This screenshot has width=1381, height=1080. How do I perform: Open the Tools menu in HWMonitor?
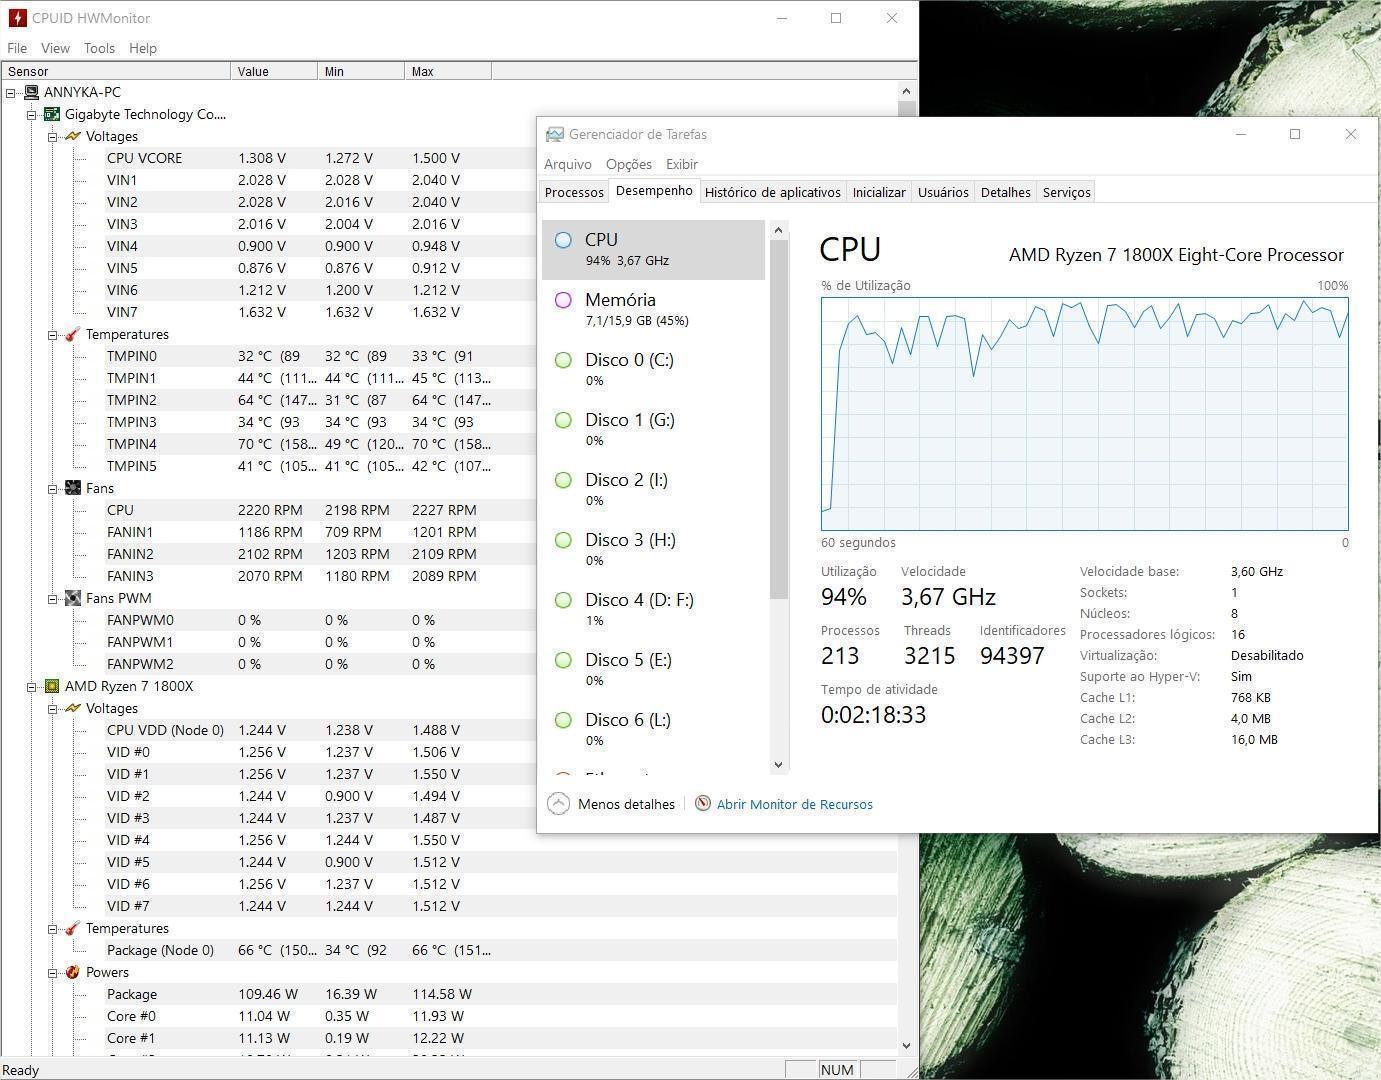point(99,48)
